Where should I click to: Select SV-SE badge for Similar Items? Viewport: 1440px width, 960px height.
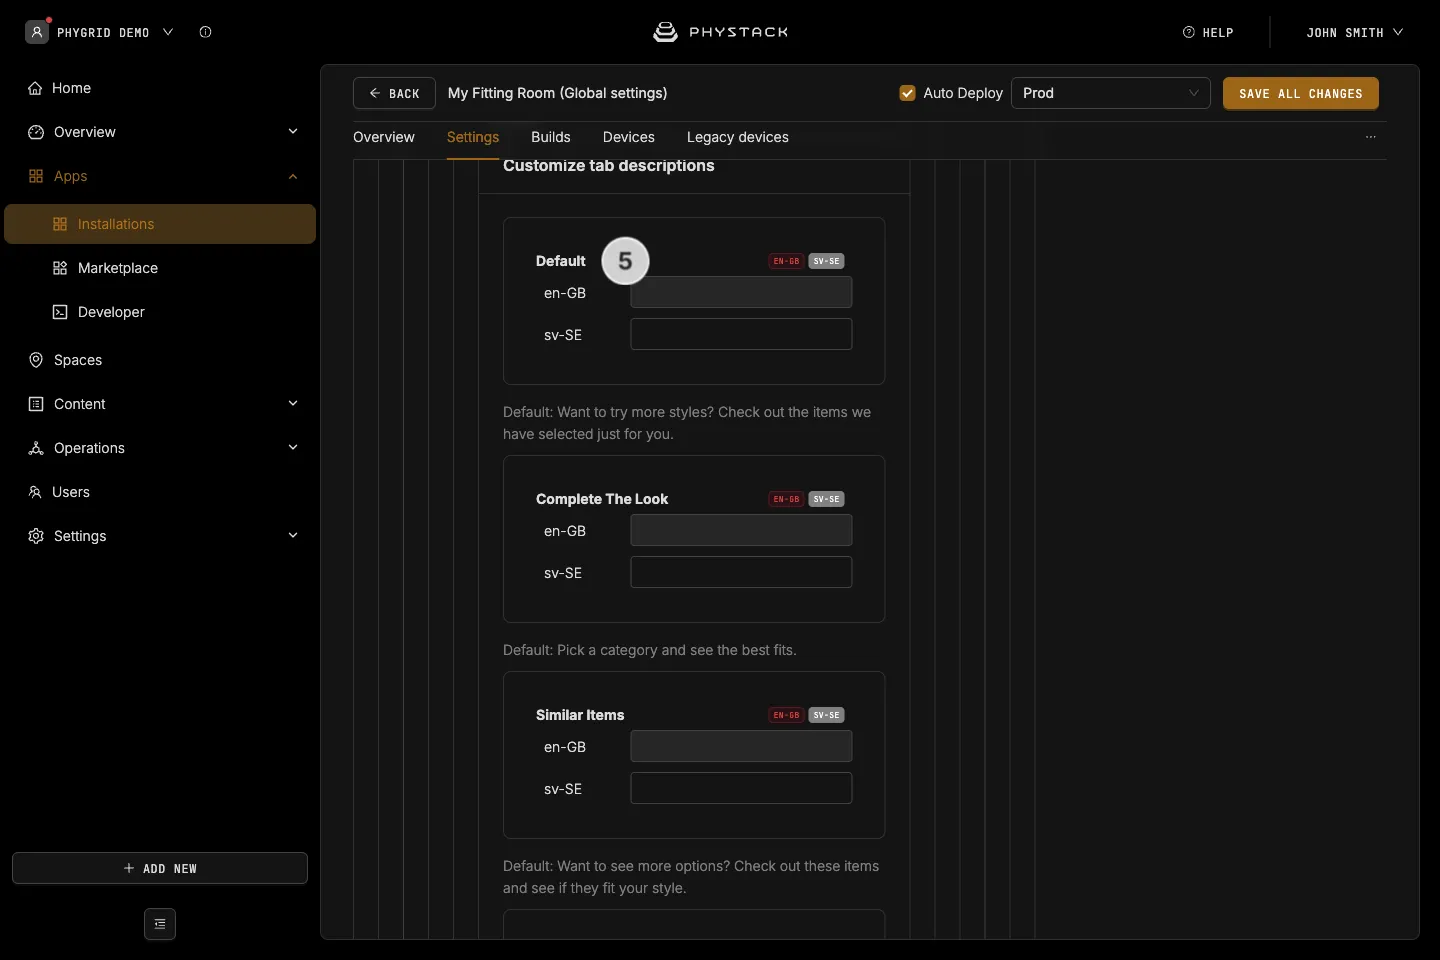pos(826,715)
